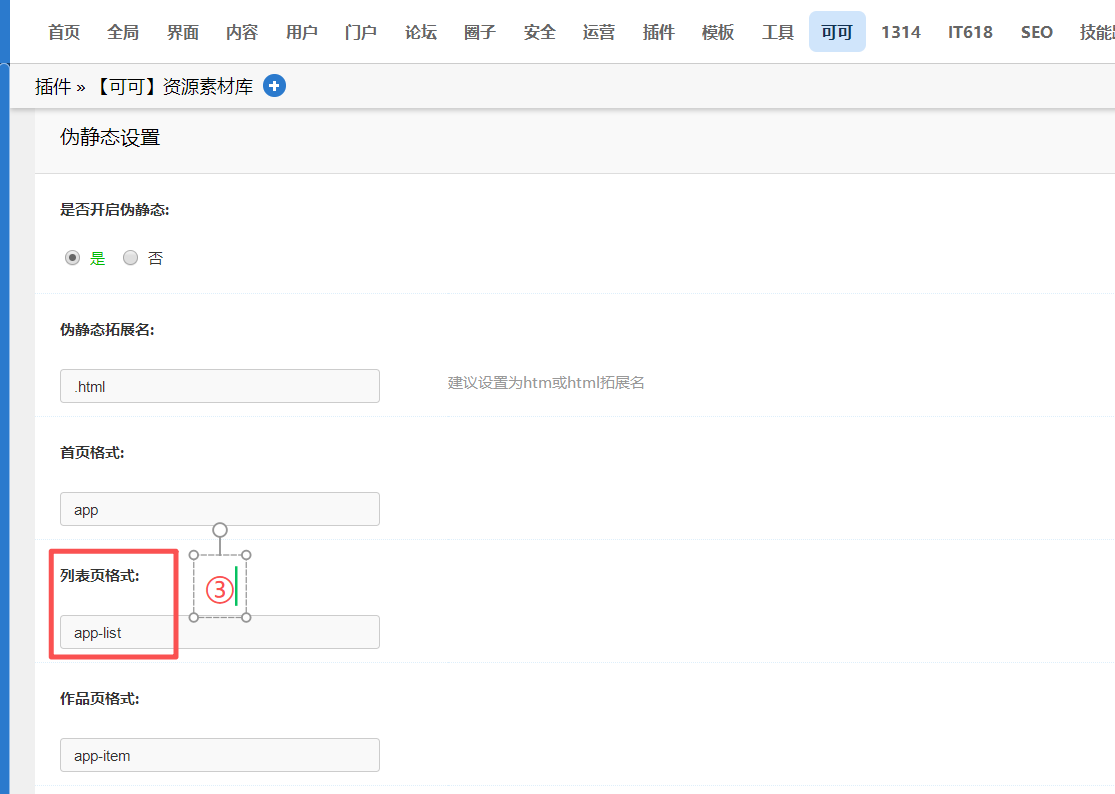Viewport: 1115px width, 794px height.
Task: Open the 首页 menu item
Action: (63, 31)
